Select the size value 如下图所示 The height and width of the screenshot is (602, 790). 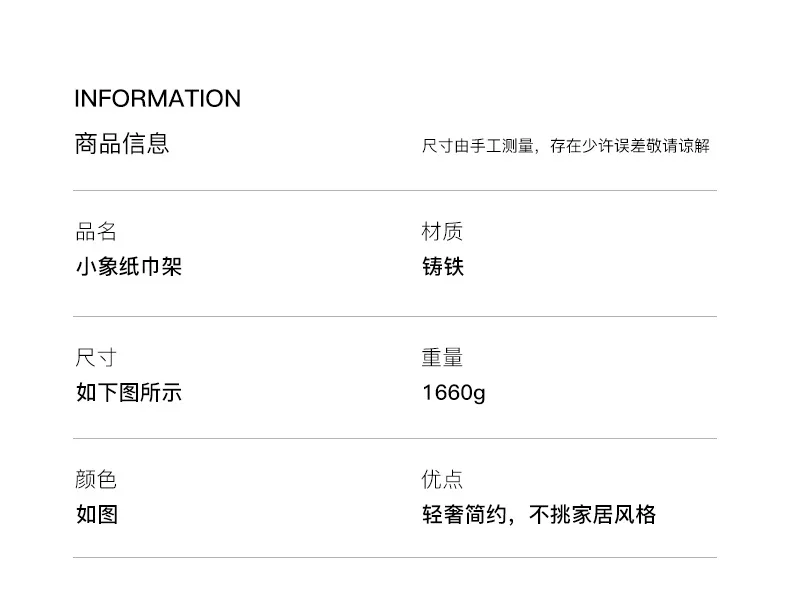click(x=128, y=392)
